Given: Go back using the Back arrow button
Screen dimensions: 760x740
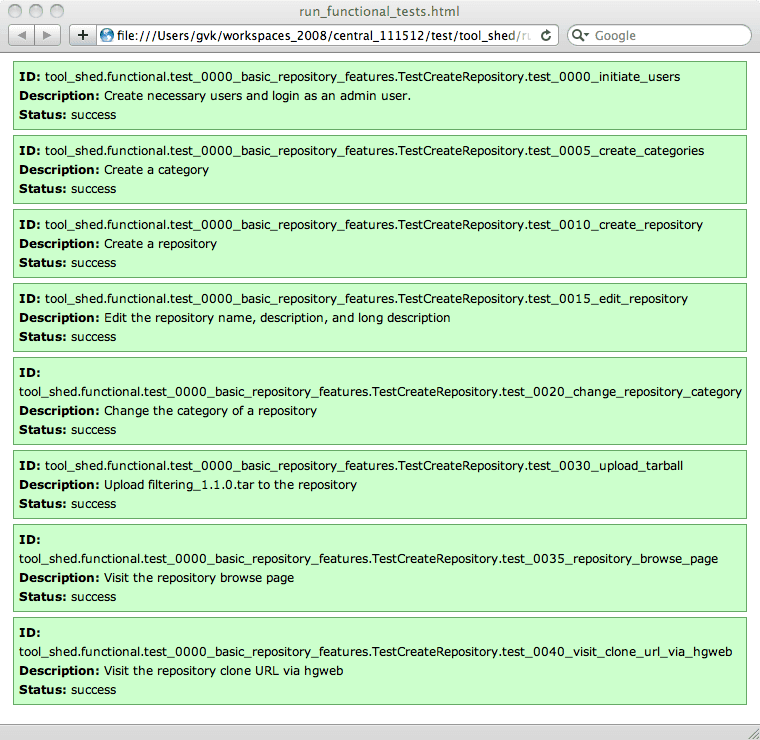Looking at the screenshot, I should (22, 35).
